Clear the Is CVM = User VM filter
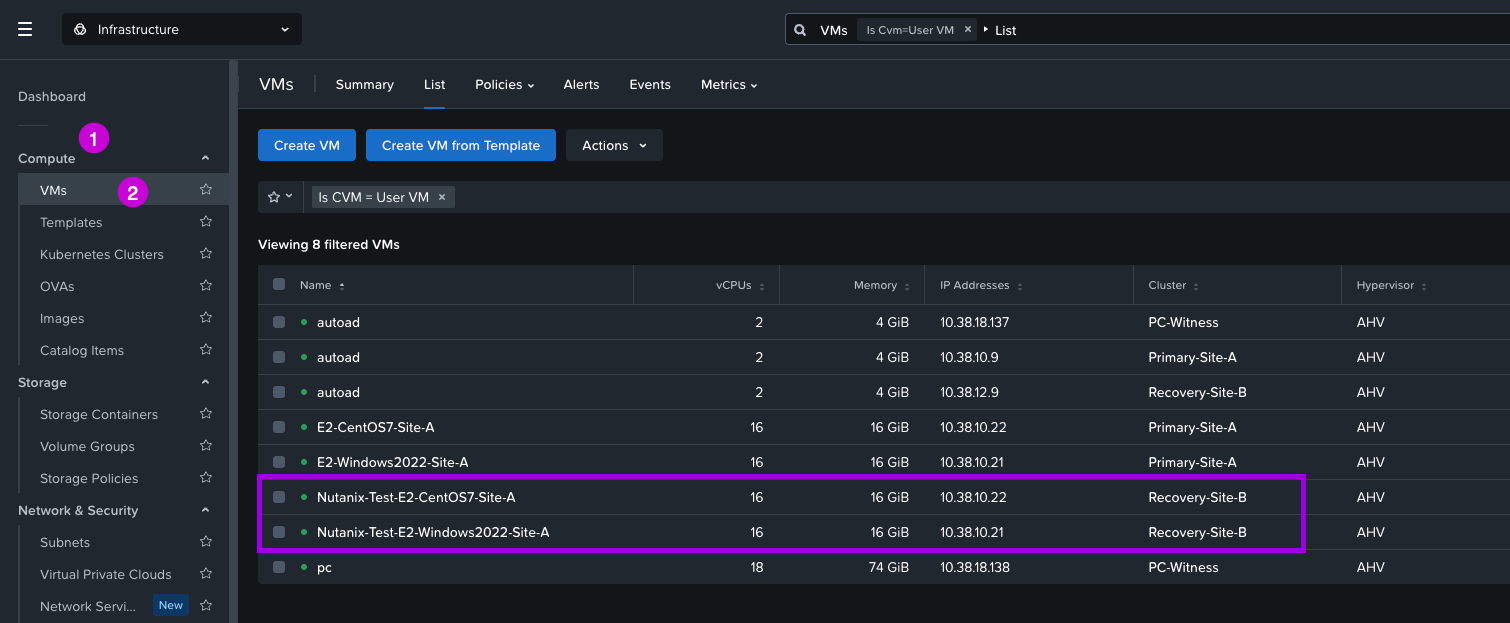 pyautogui.click(x=442, y=197)
